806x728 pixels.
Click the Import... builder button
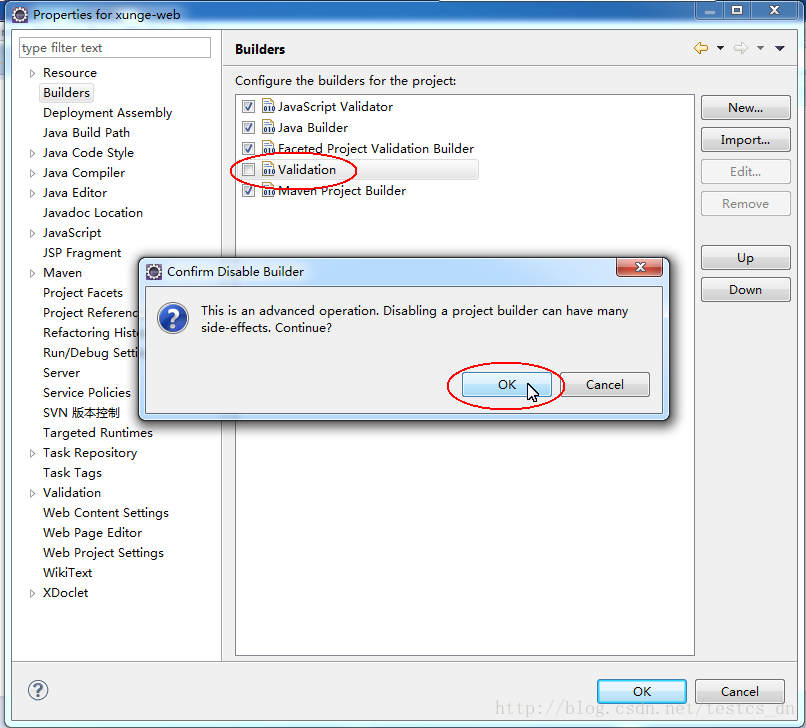click(x=745, y=139)
